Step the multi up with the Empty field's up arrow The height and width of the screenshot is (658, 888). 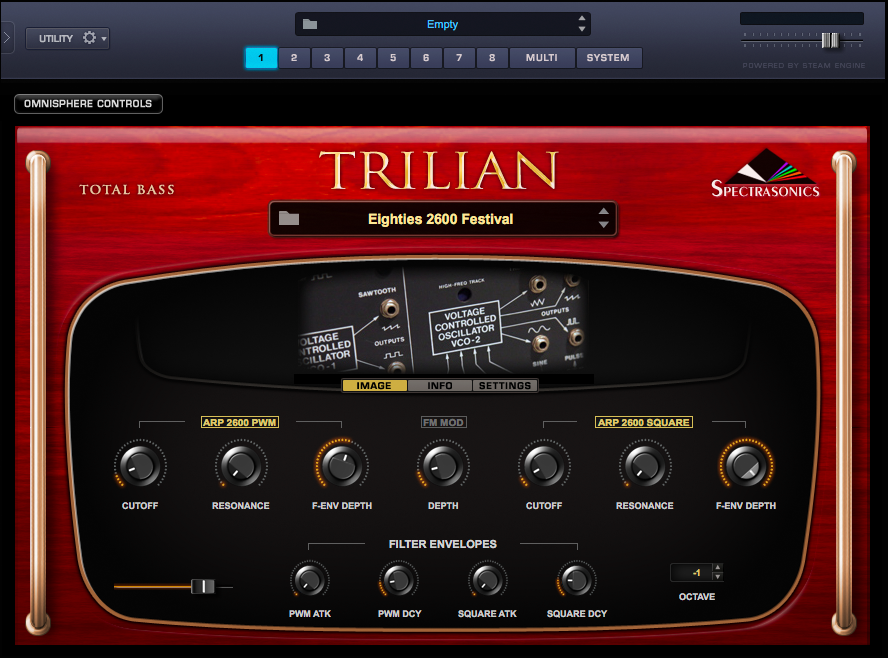pyautogui.click(x=582, y=19)
